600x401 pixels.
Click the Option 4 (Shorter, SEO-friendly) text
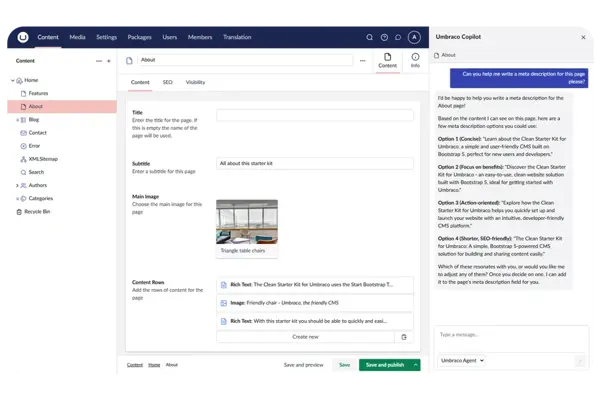(x=500, y=246)
